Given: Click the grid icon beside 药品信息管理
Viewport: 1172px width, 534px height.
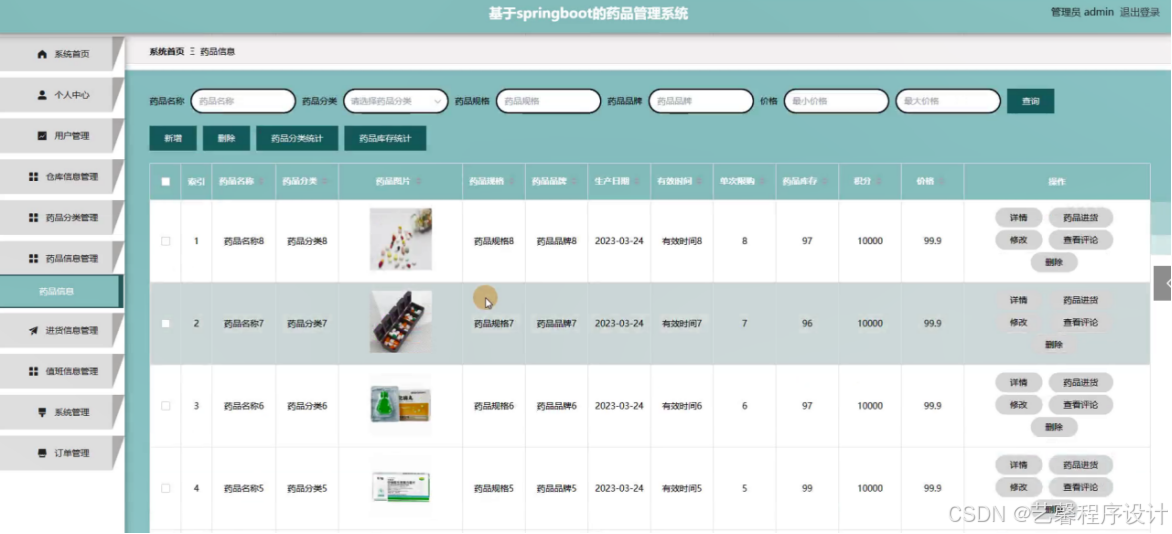Looking at the screenshot, I should (33, 259).
